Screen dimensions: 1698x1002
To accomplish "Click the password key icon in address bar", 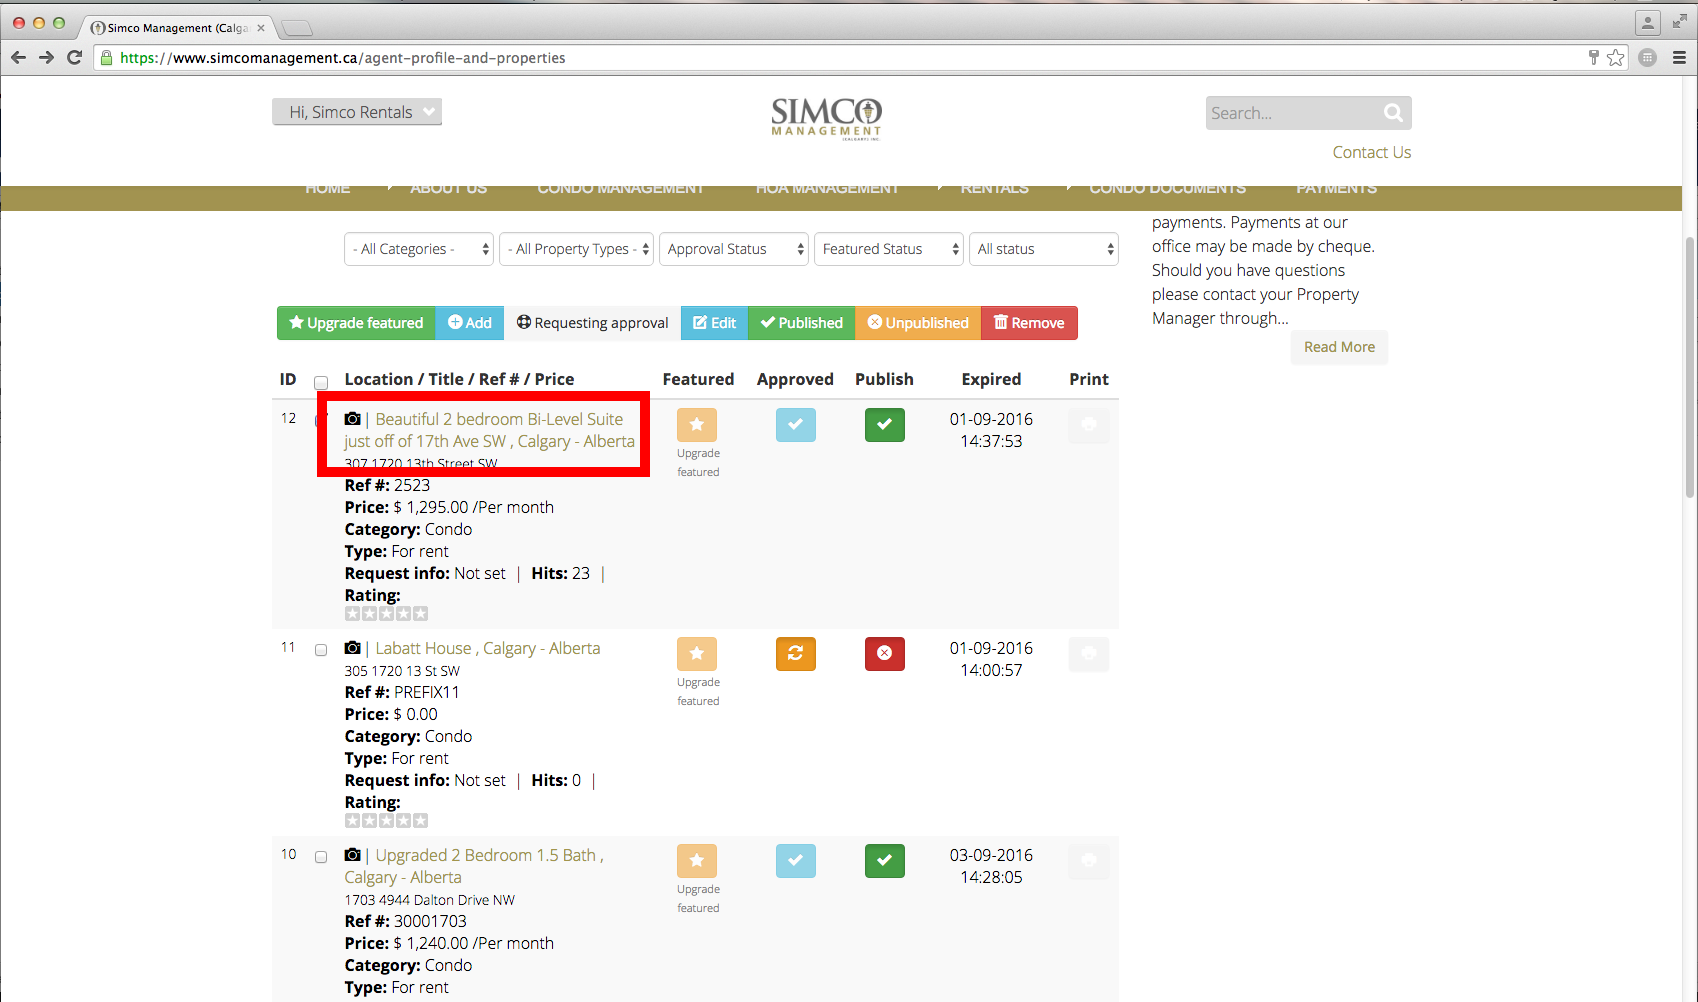I will point(1593,58).
